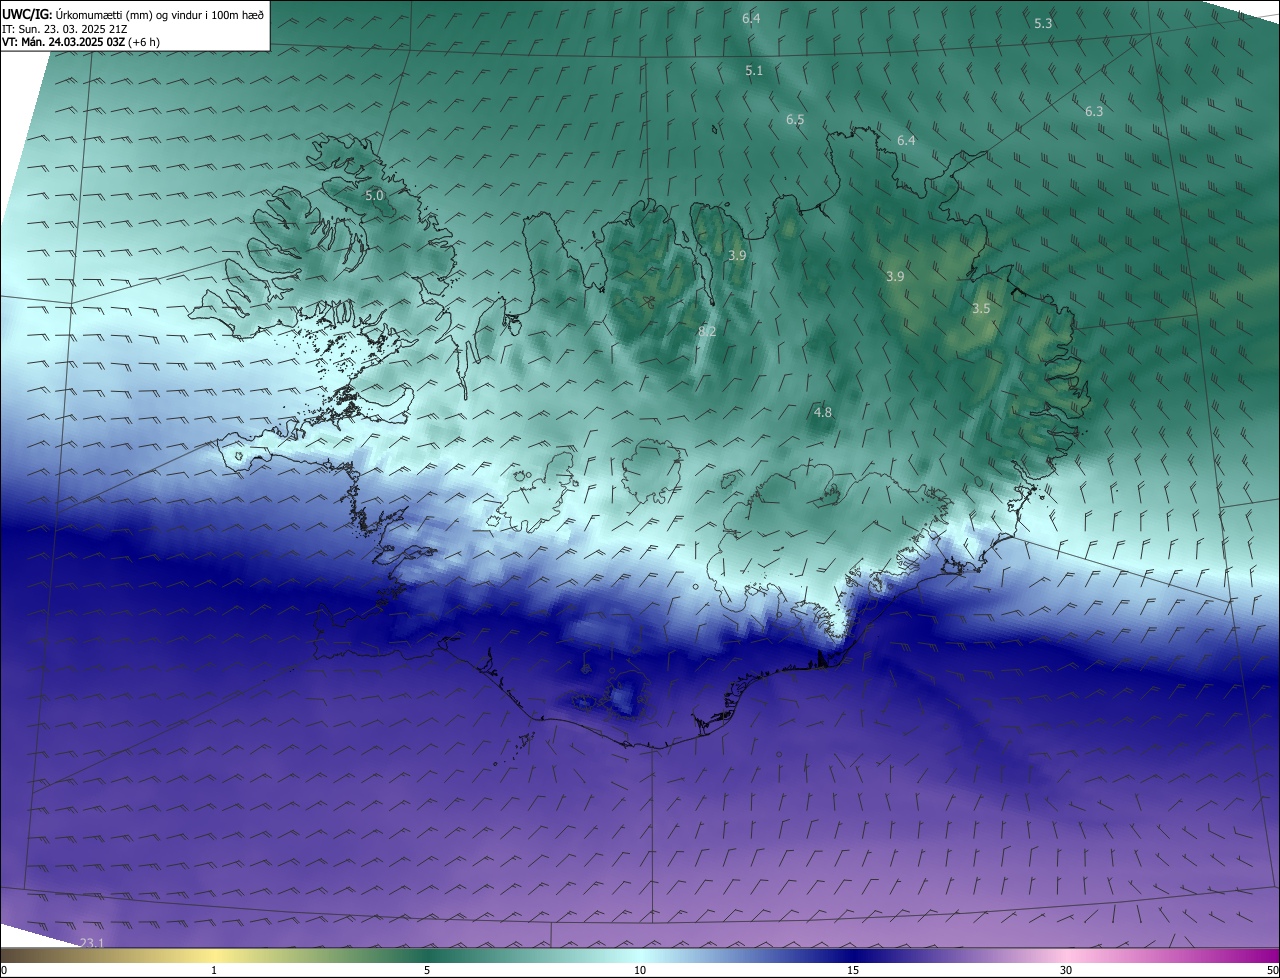The height and width of the screenshot is (978, 1280).
Task: Click the 15 tick on color scale
Action: pos(853,970)
